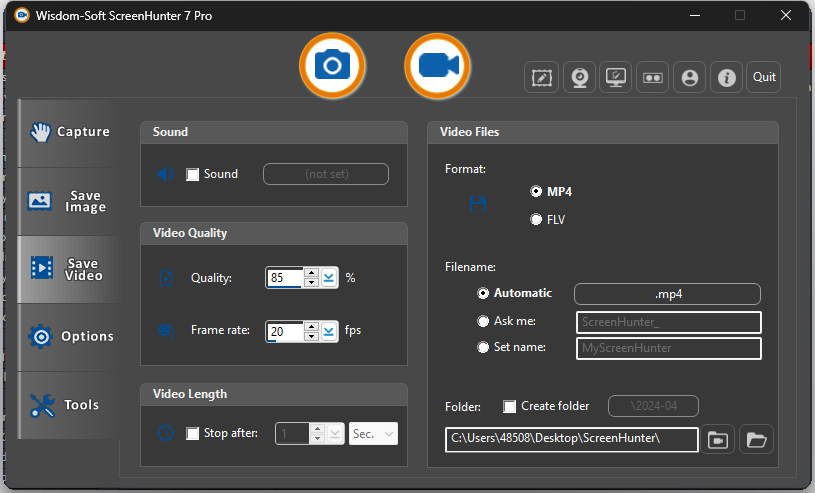This screenshot has height=493, width=815.
Task: Switch to the Save Image tab
Action: 70,201
